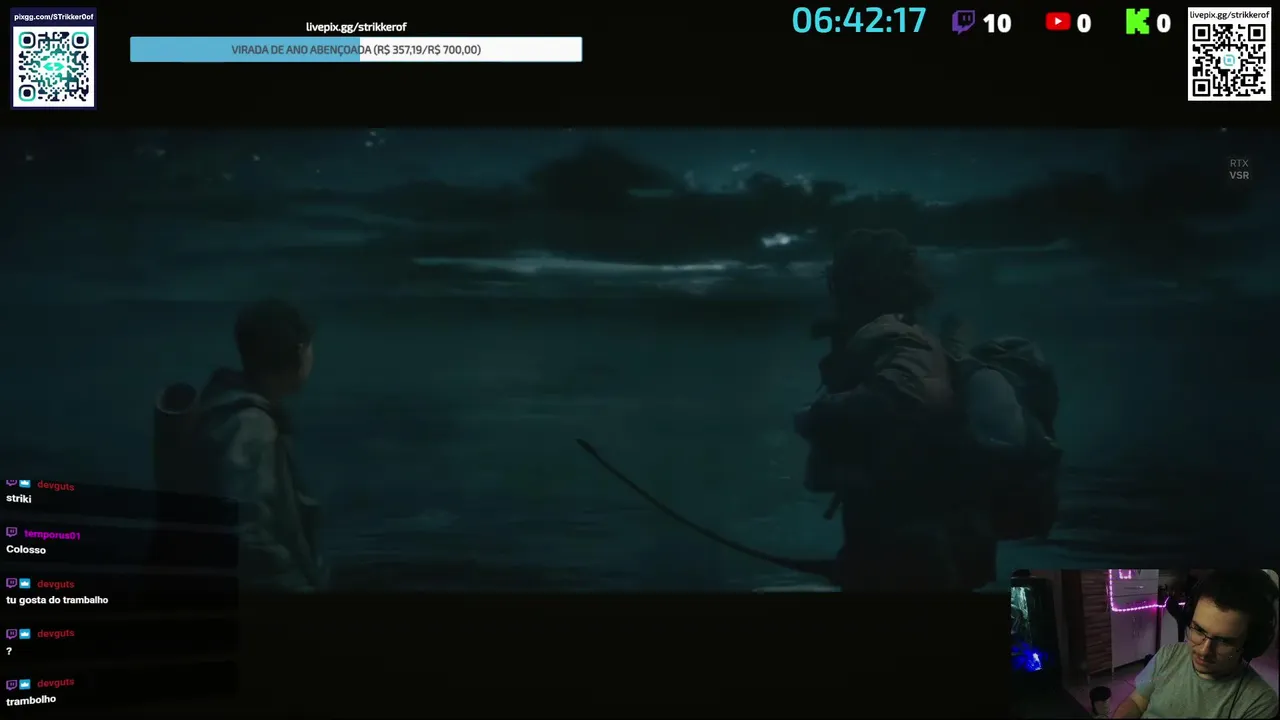Click the Twitch badge above 'tu gosta do trambalho'

pyautogui.click(x=11, y=584)
